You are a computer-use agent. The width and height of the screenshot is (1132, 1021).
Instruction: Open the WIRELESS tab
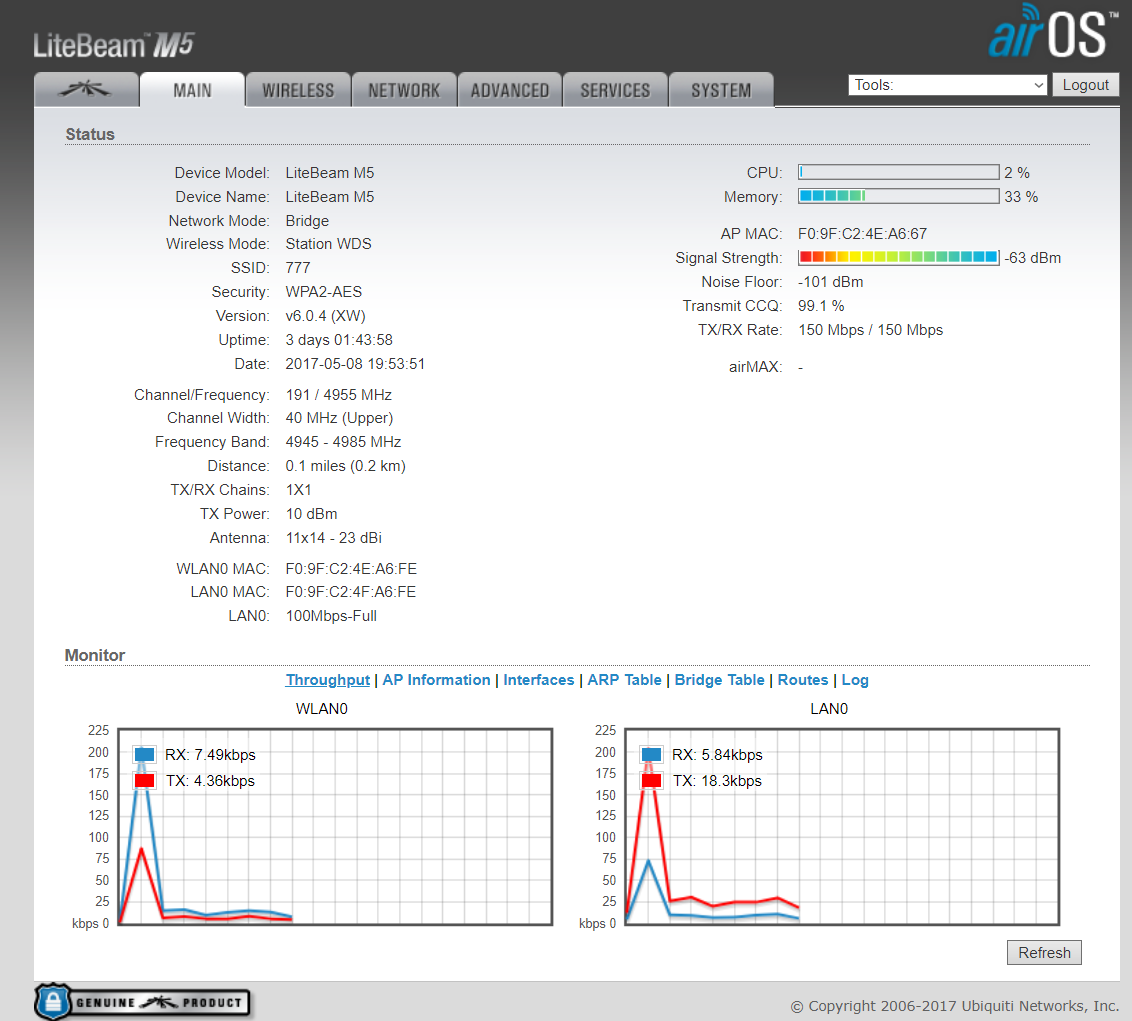[298, 90]
